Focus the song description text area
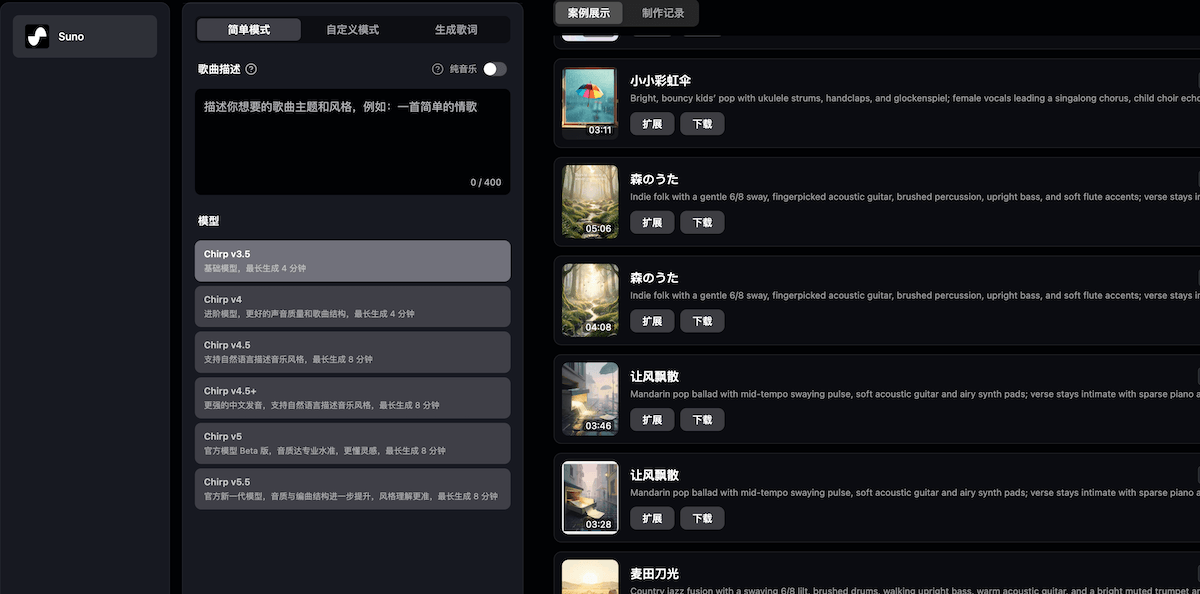This screenshot has width=1200, height=594. 353,142
